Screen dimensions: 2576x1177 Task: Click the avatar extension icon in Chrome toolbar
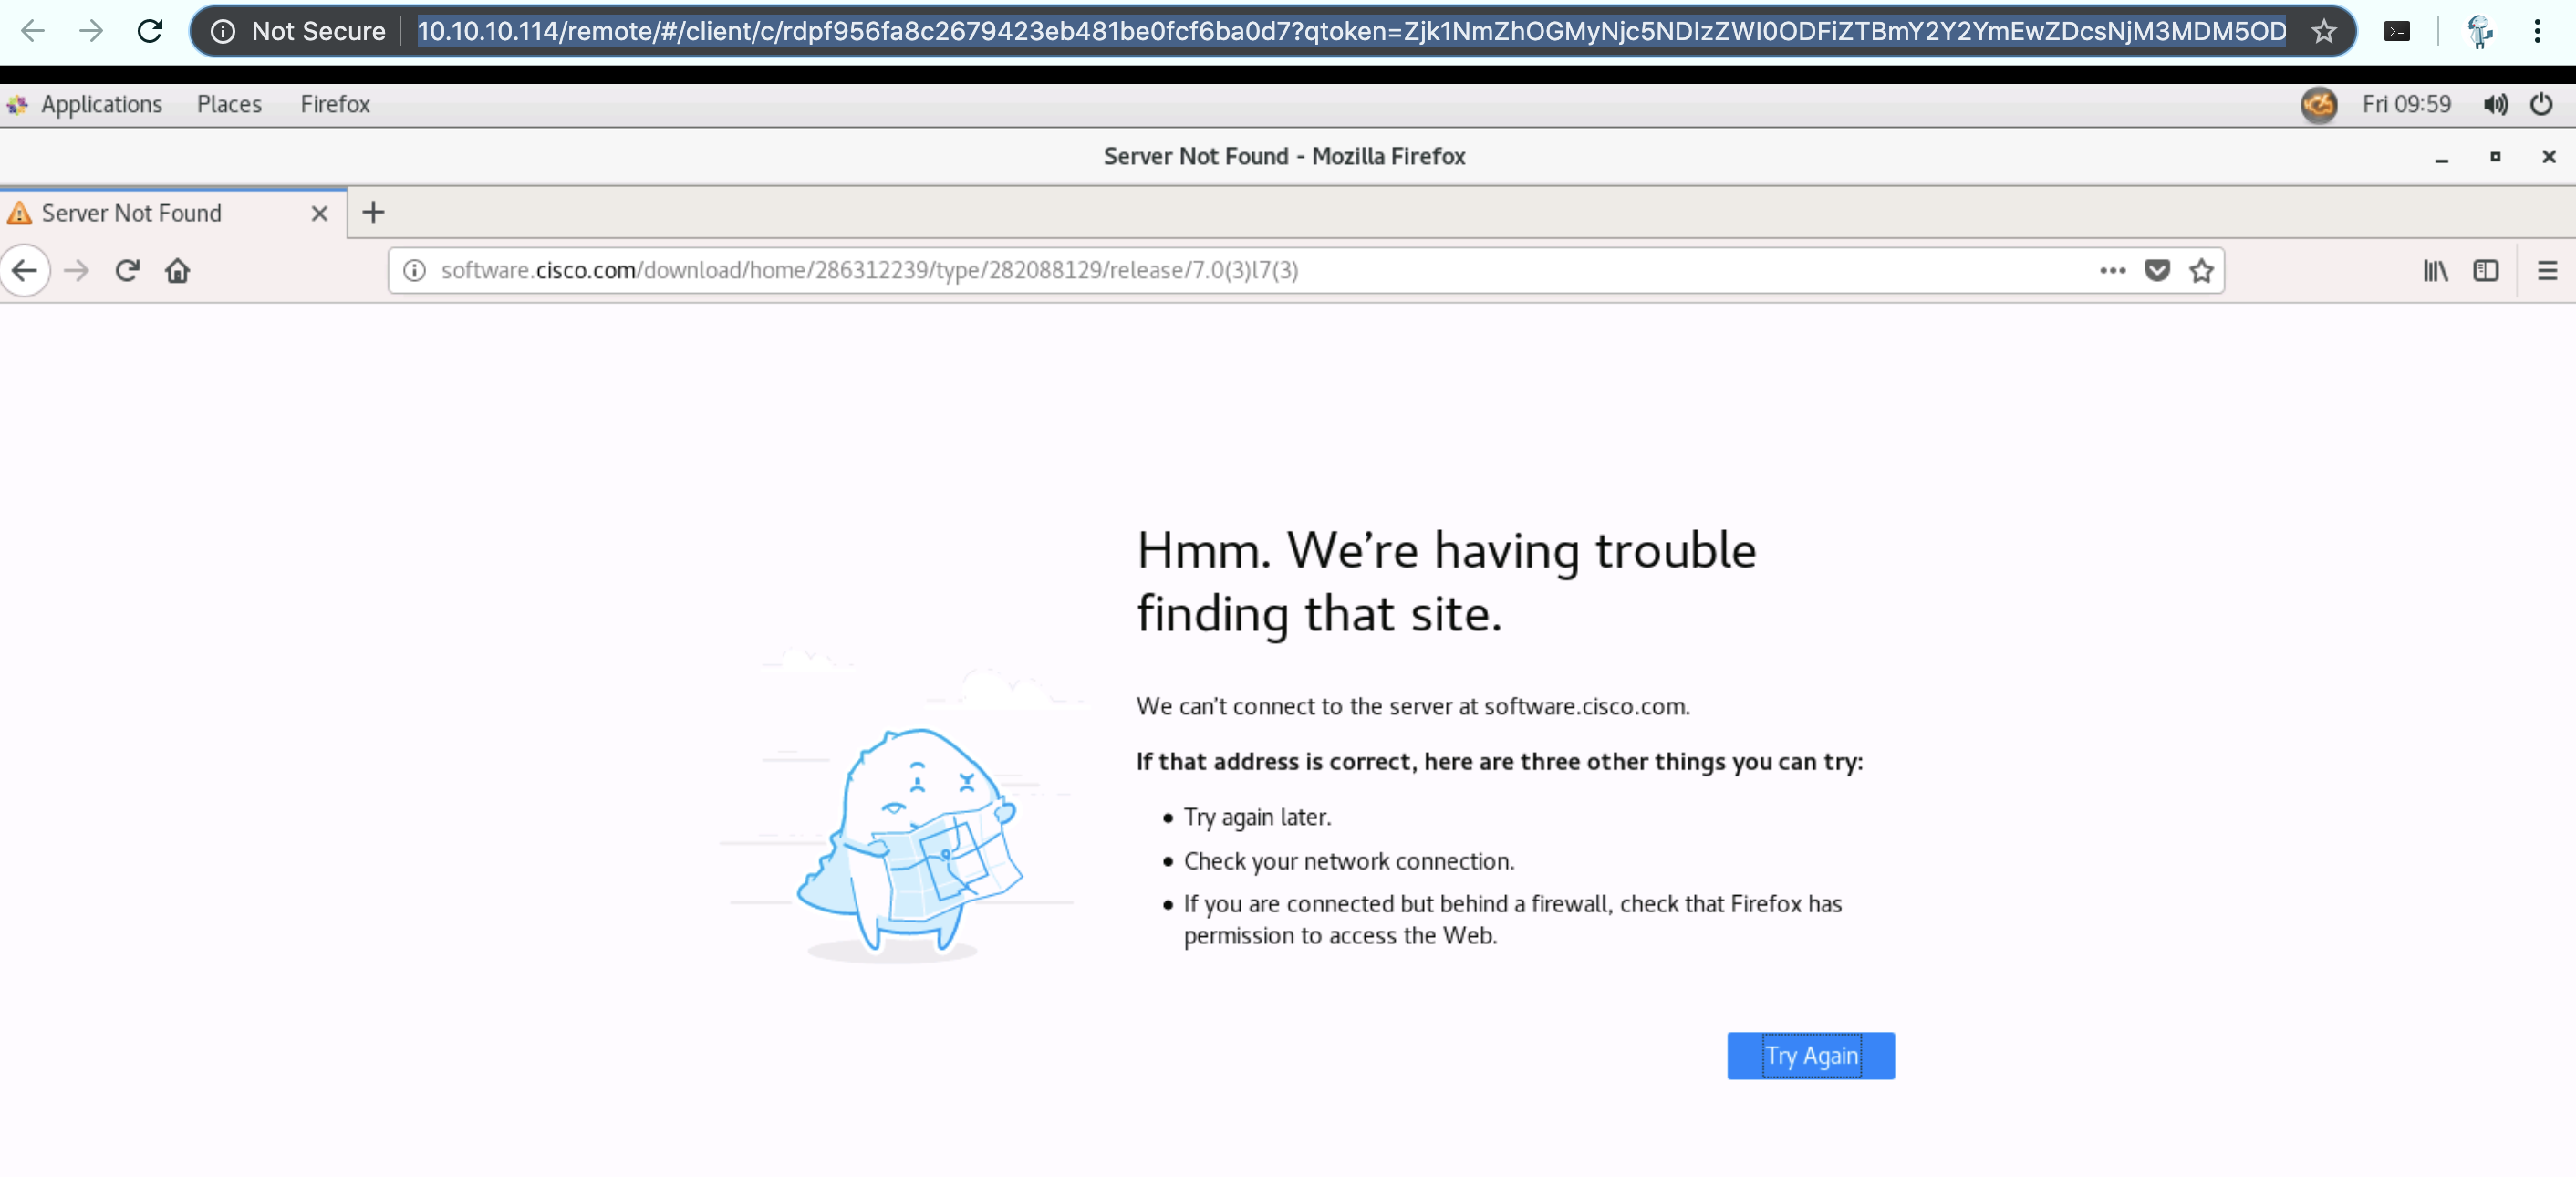pos(2479,31)
